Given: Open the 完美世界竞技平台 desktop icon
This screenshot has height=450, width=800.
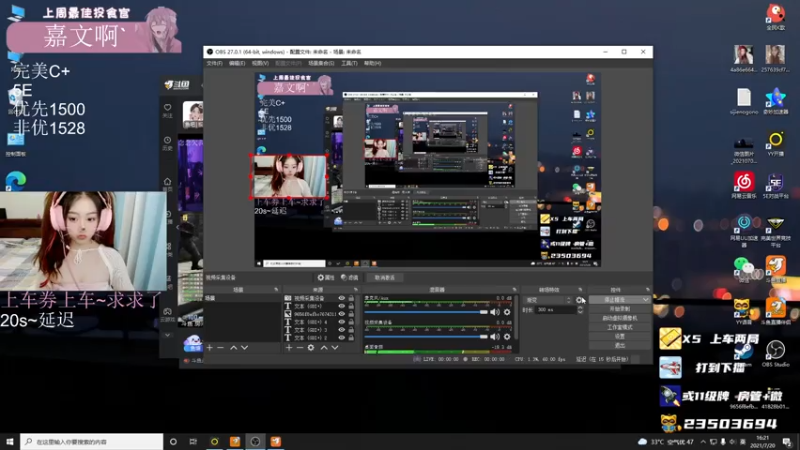Looking at the screenshot, I should pos(776,231).
